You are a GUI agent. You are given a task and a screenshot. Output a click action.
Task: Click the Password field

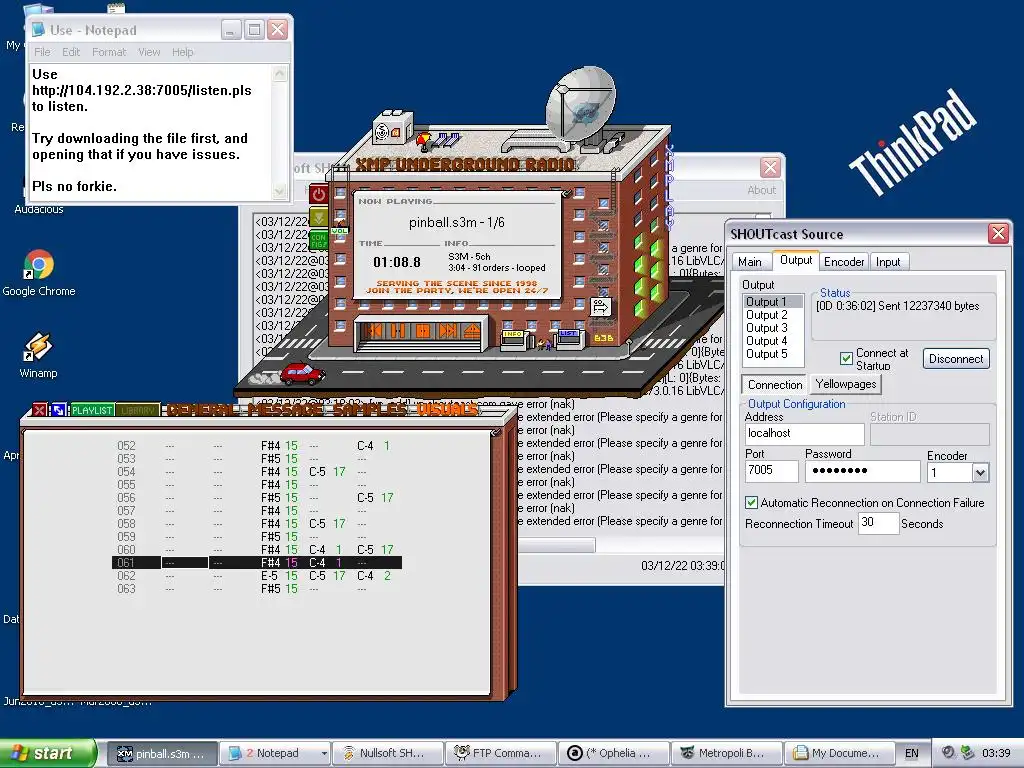coord(863,470)
